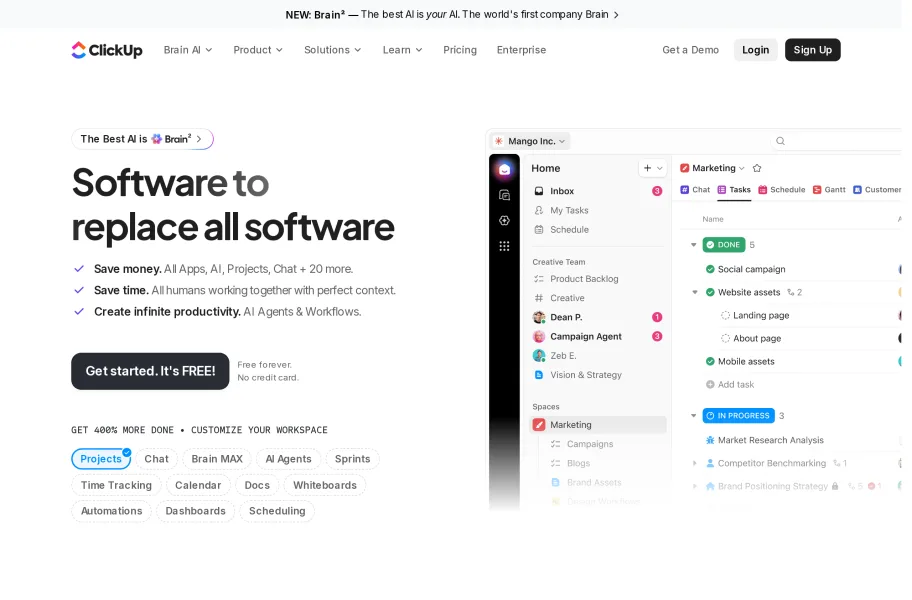The height and width of the screenshot is (600, 912).
Task: Click the Sign Up button
Action: [x=813, y=50]
